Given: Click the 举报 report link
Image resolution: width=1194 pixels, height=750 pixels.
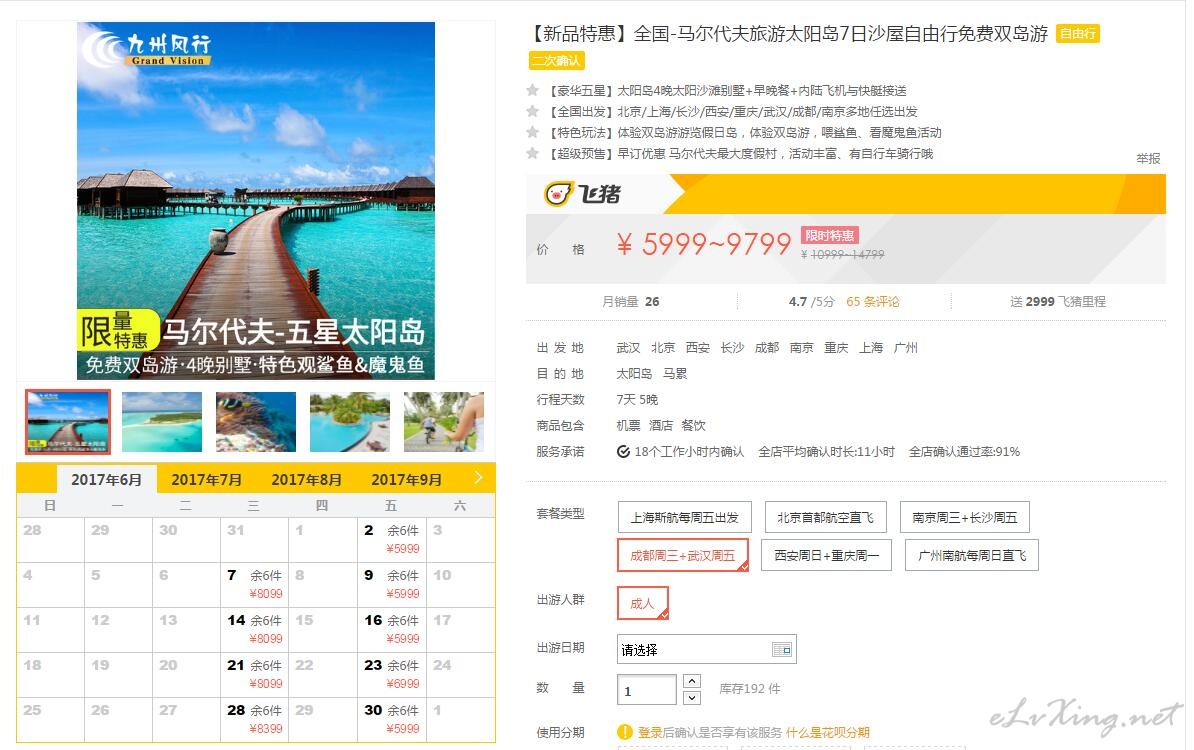Looking at the screenshot, I should coord(1148,158).
